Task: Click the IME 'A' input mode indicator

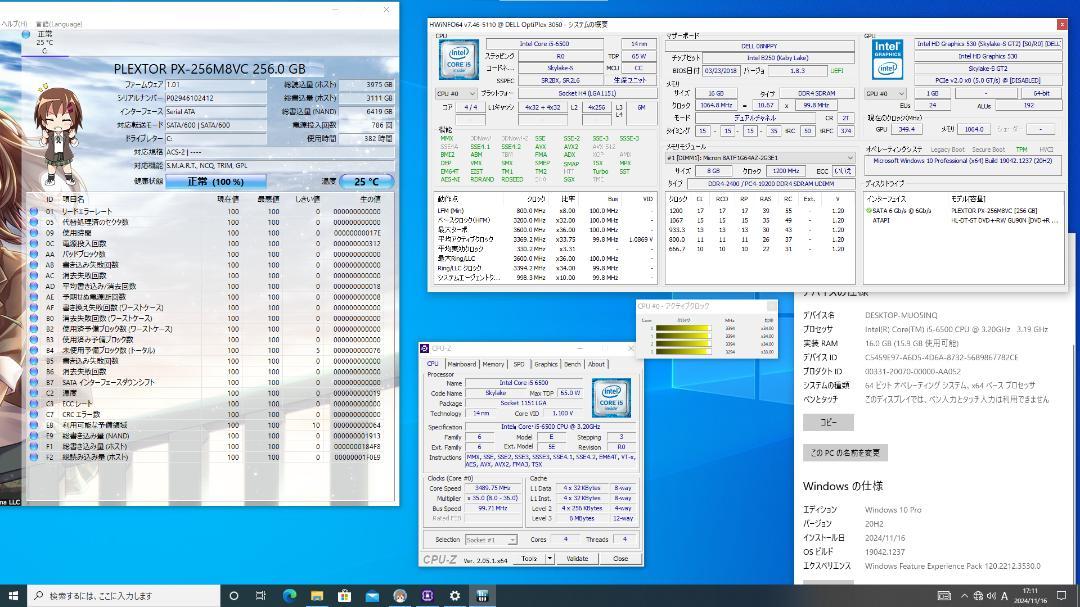Action: click(x=1004, y=596)
